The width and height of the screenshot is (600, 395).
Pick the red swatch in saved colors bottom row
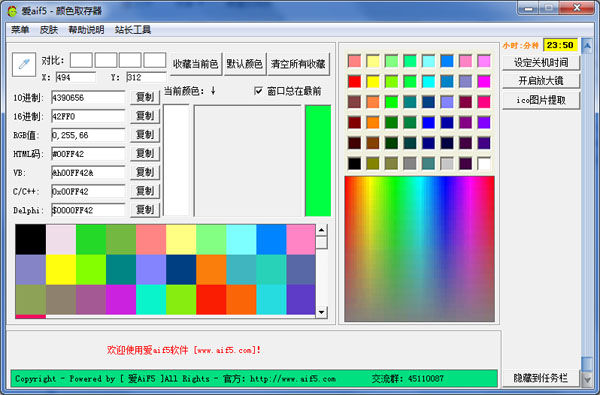click(x=211, y=300)
